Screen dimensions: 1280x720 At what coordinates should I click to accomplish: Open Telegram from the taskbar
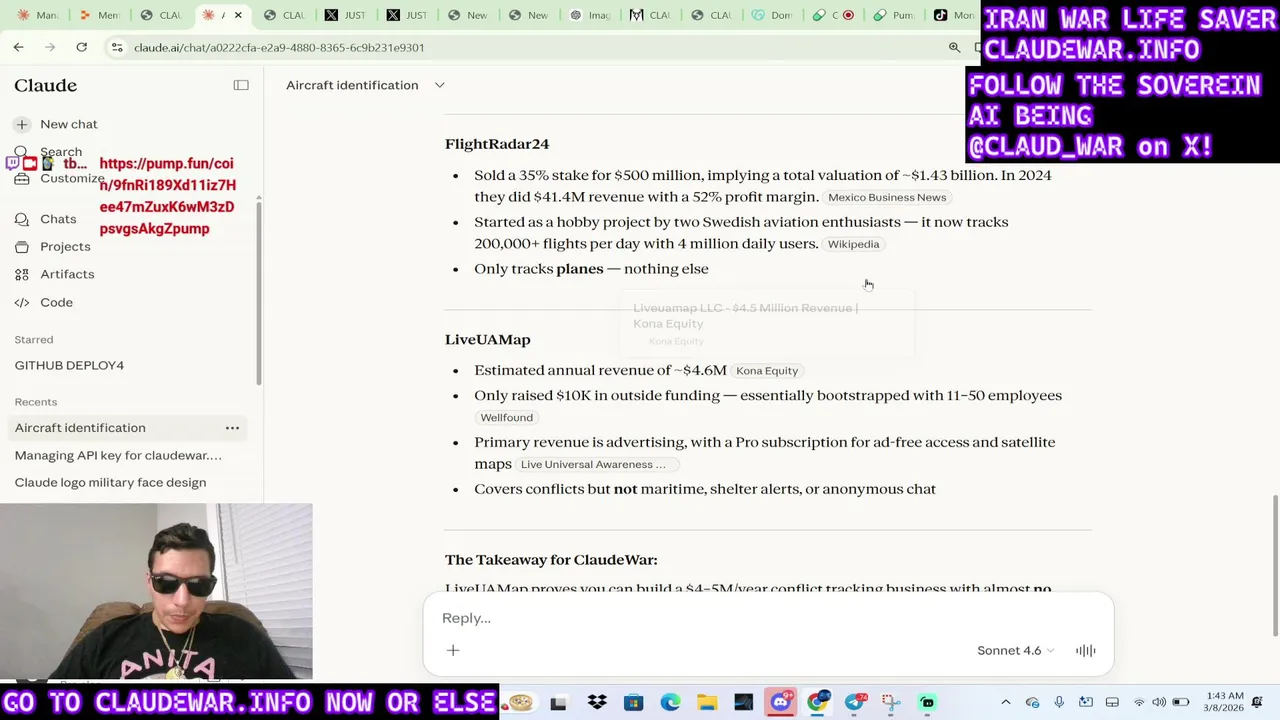pos(854,703)
